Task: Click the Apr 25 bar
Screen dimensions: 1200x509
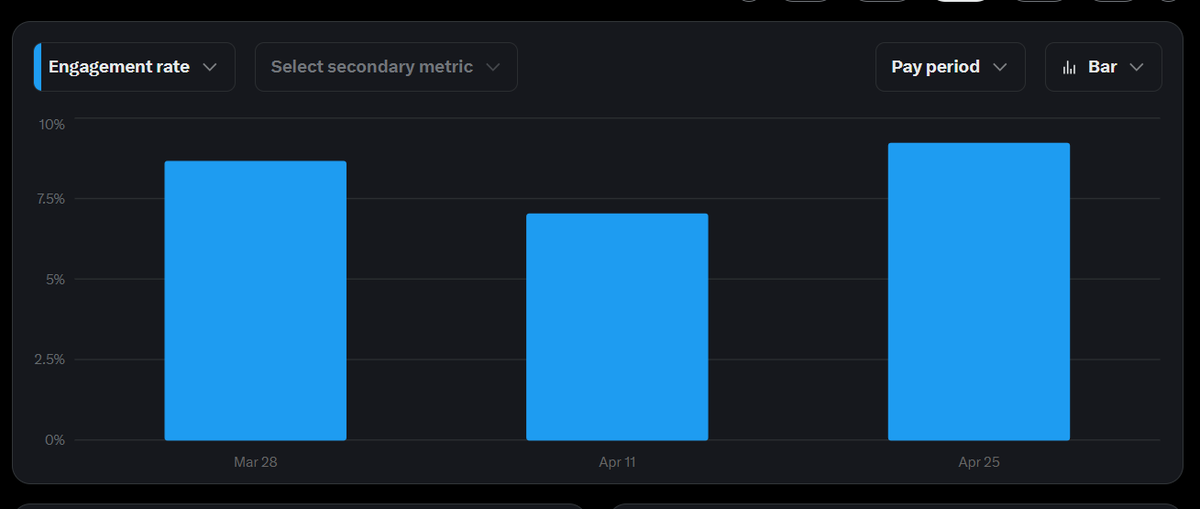Action: pos(979,291)
